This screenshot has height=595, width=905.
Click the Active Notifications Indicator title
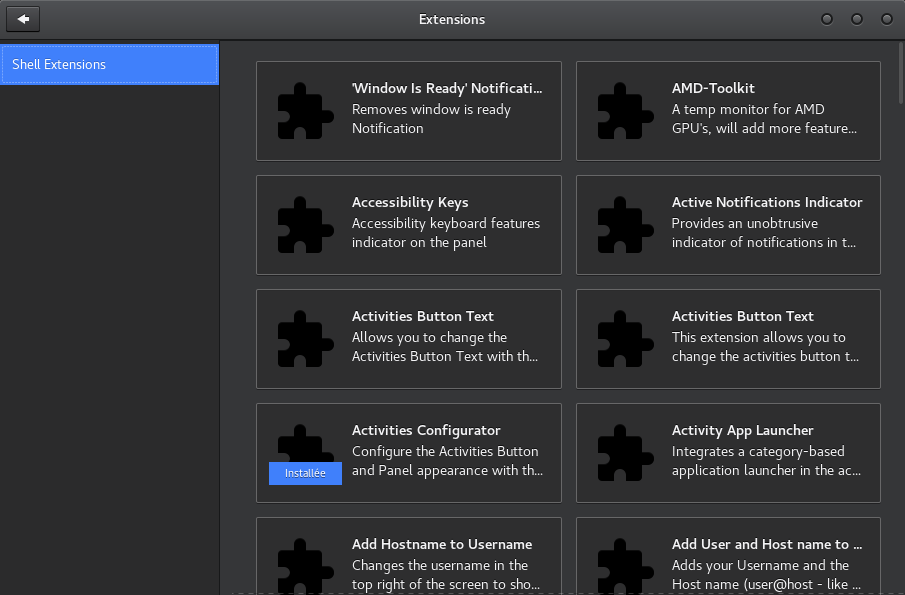766,202
